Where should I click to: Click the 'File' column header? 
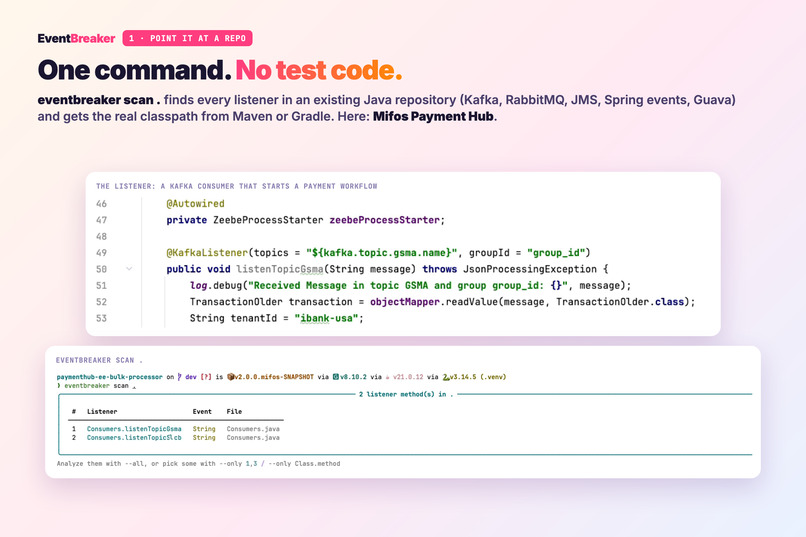[234, 412]
